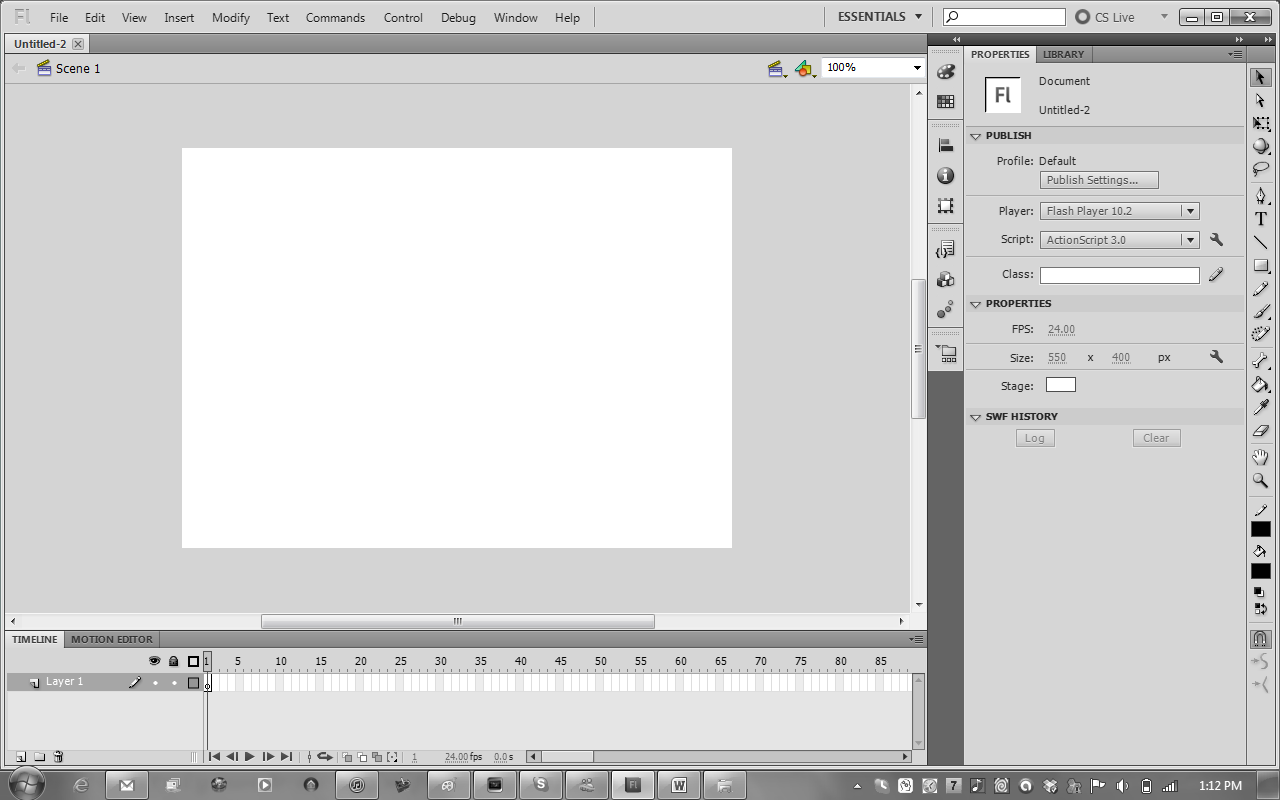The width and height of the screenshot is (1280, 800).
Task: Collapse the PROPERTIES section triangle
Action: tap(975, 304)
